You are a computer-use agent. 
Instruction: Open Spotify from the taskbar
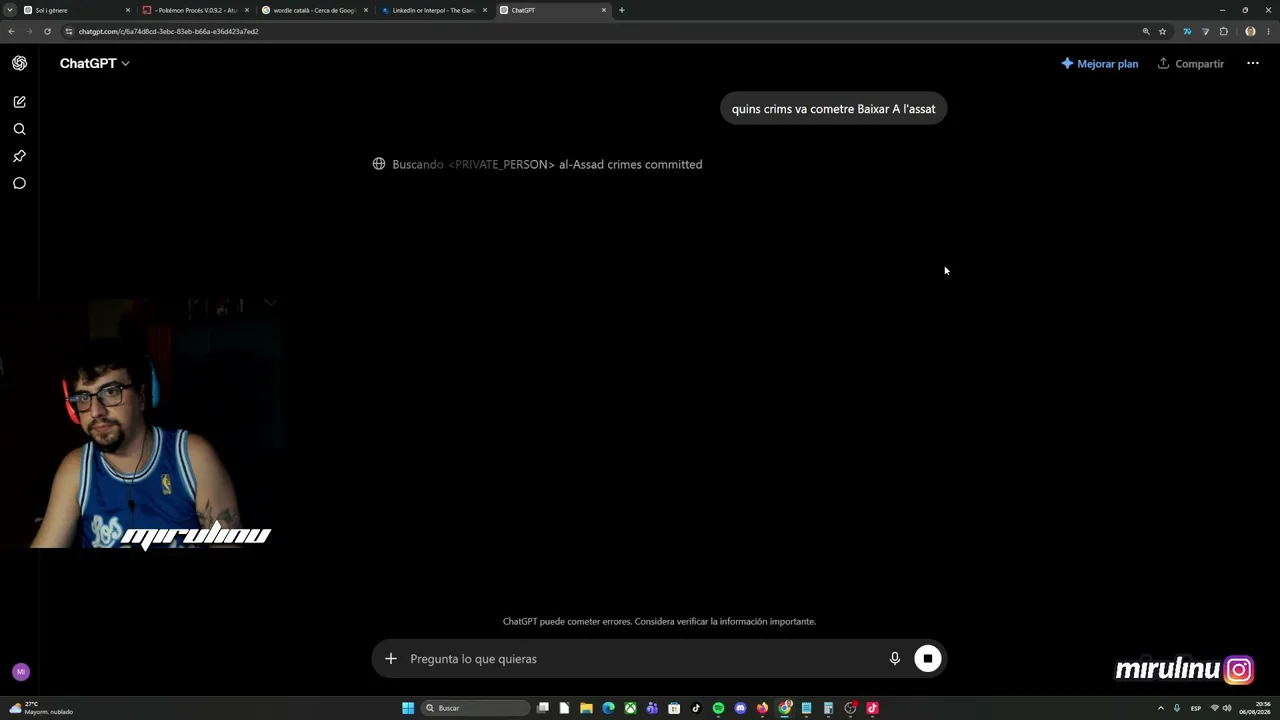click(x=718, y=708)
